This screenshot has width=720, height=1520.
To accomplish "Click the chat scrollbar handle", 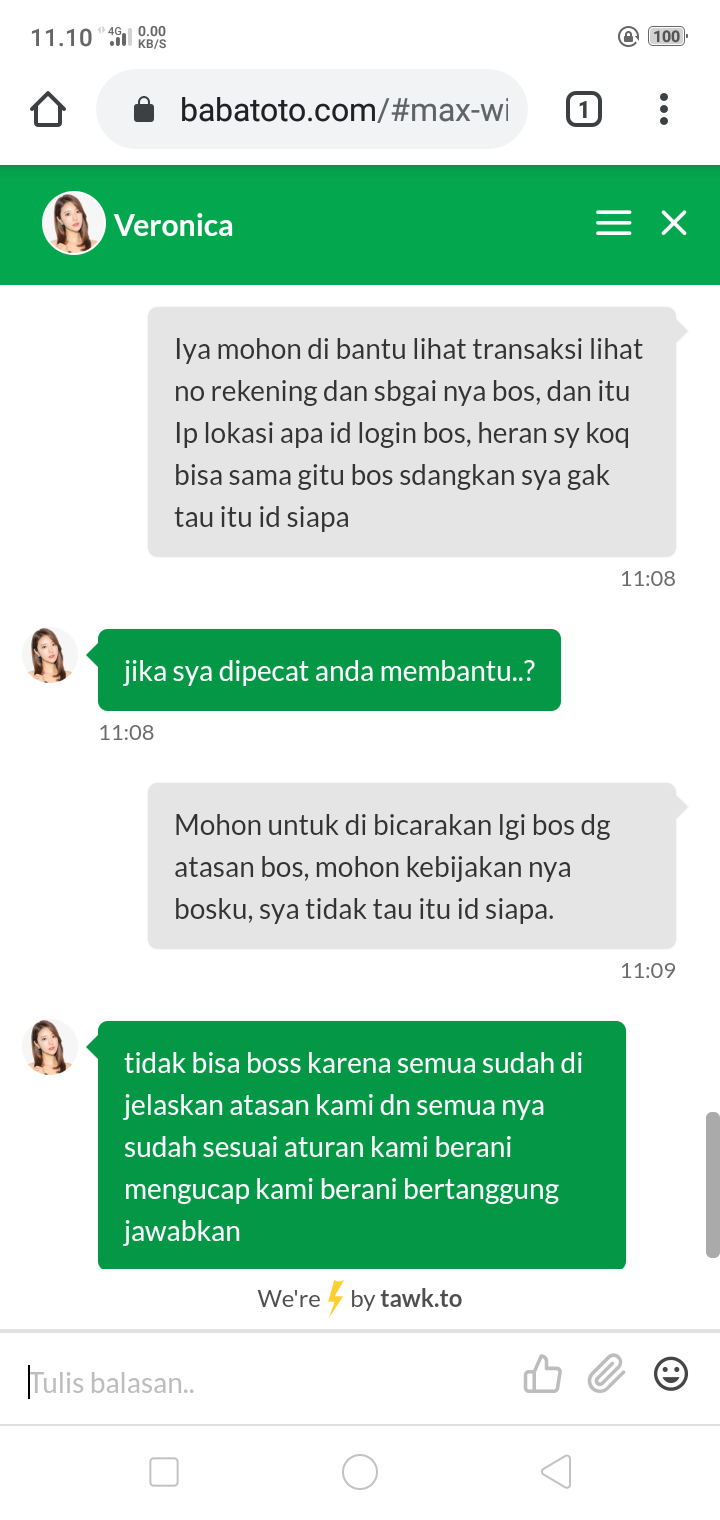I will pyautogui.click(x=713, y=1184).
